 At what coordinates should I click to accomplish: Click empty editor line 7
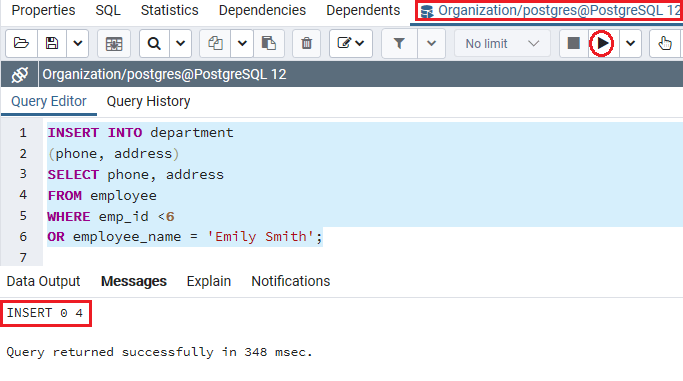[363, 257]
